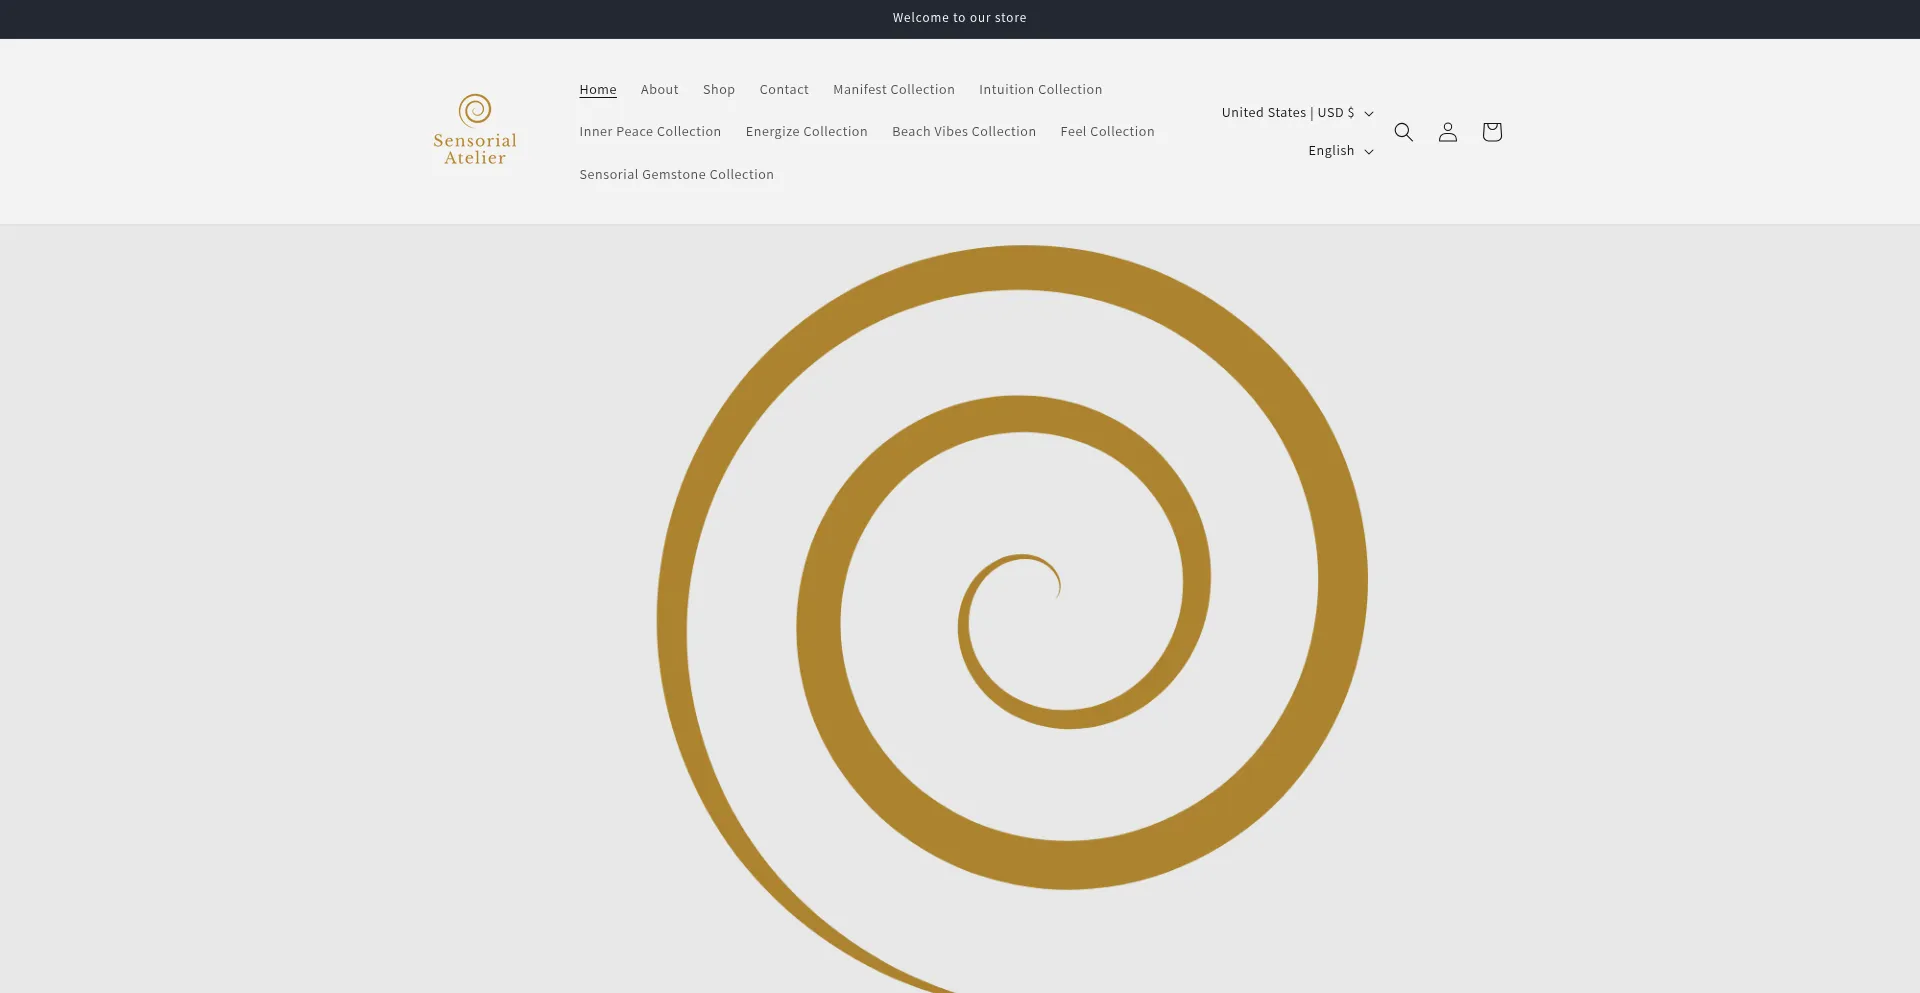Open the search magnifier icon
Viewport: 1920px width, 993px height.
click(x=1403, y=132)
